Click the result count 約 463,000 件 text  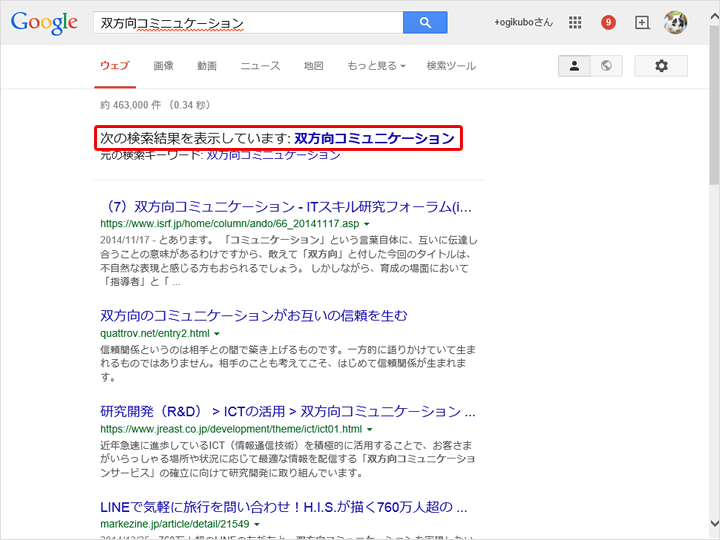click(131, 105)
